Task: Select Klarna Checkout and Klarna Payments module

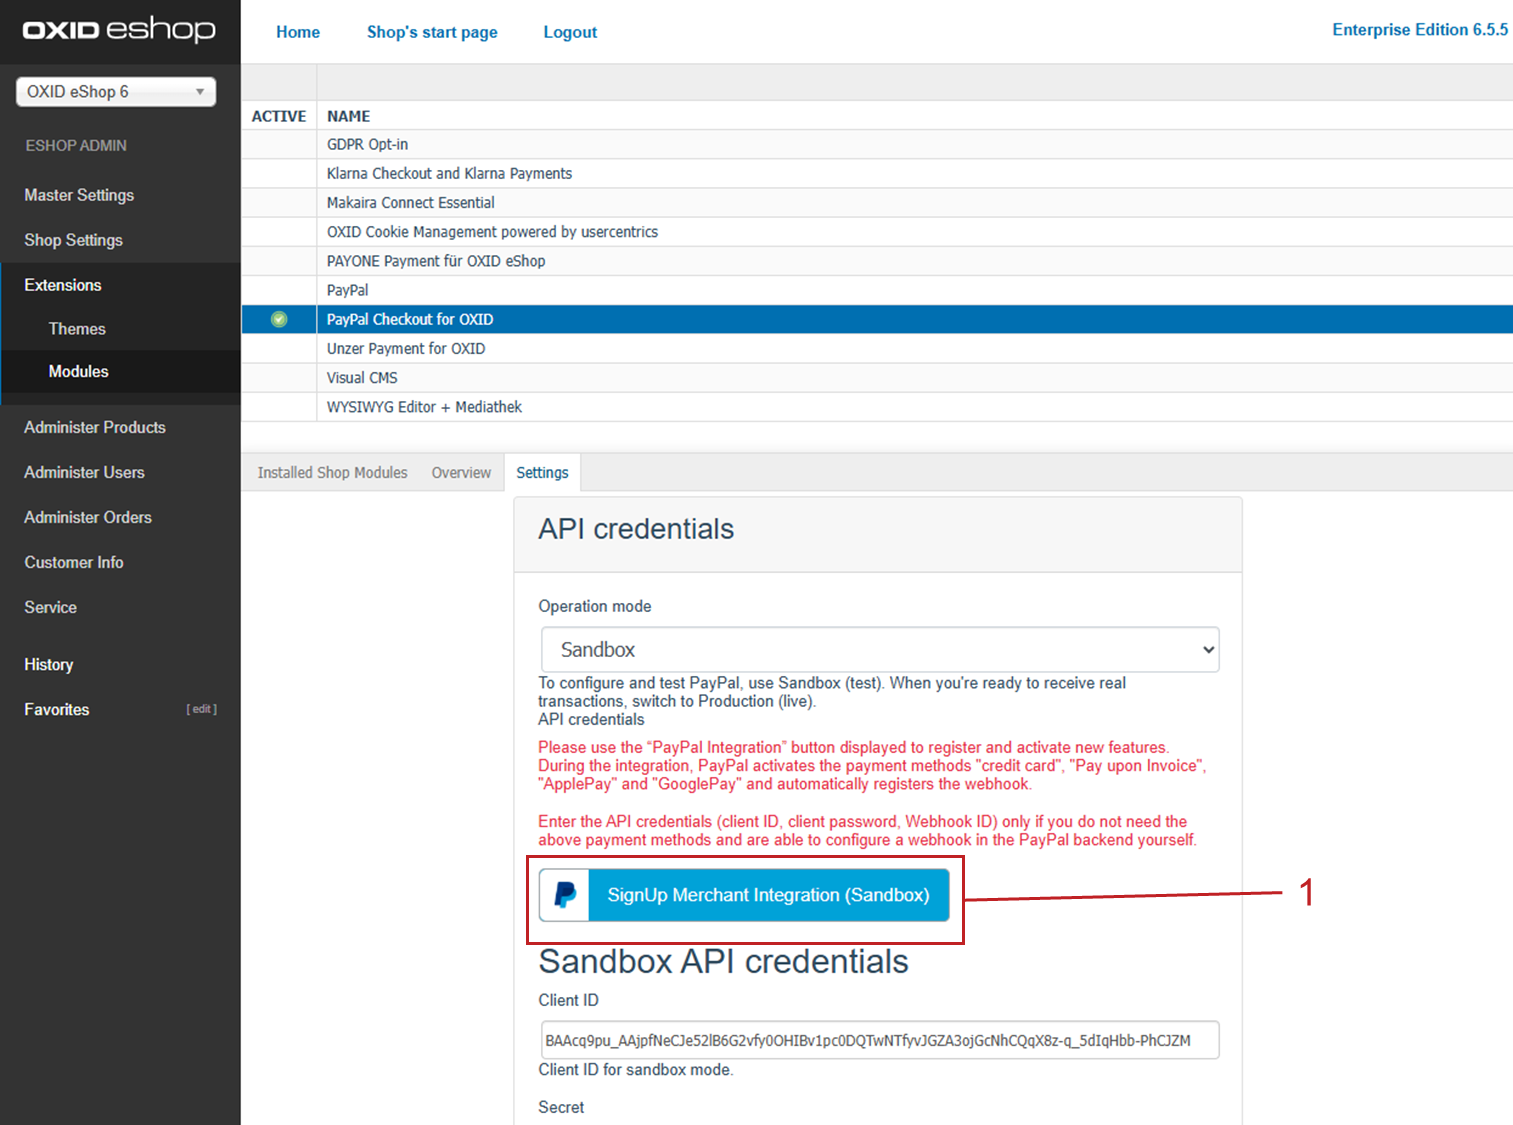Action: coord(449,174)
